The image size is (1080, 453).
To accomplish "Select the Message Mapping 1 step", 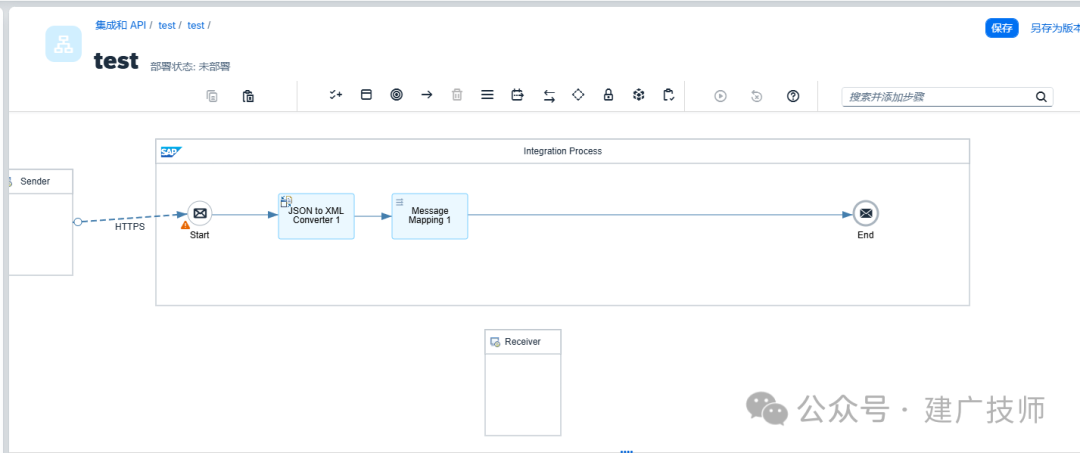I will coord(430,216).
